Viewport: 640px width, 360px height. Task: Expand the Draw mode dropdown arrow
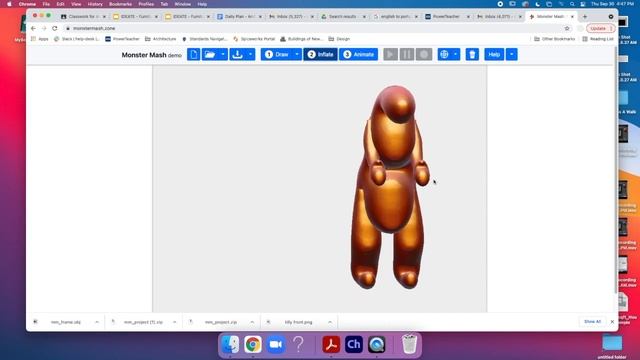(x=297, y=54)
